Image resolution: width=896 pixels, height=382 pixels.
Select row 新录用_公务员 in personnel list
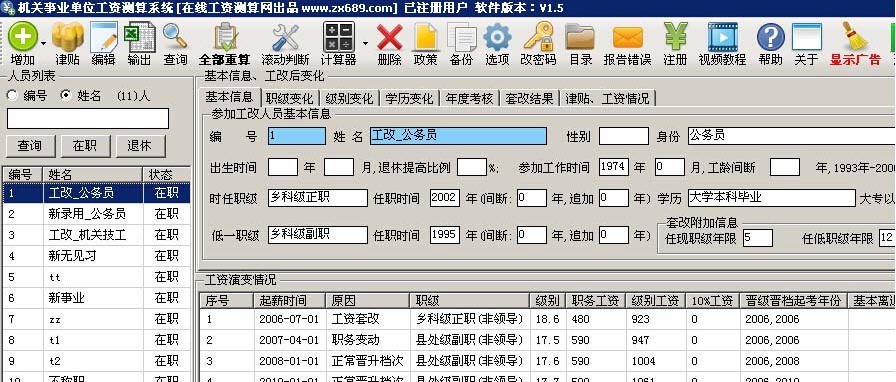point(97,214)
